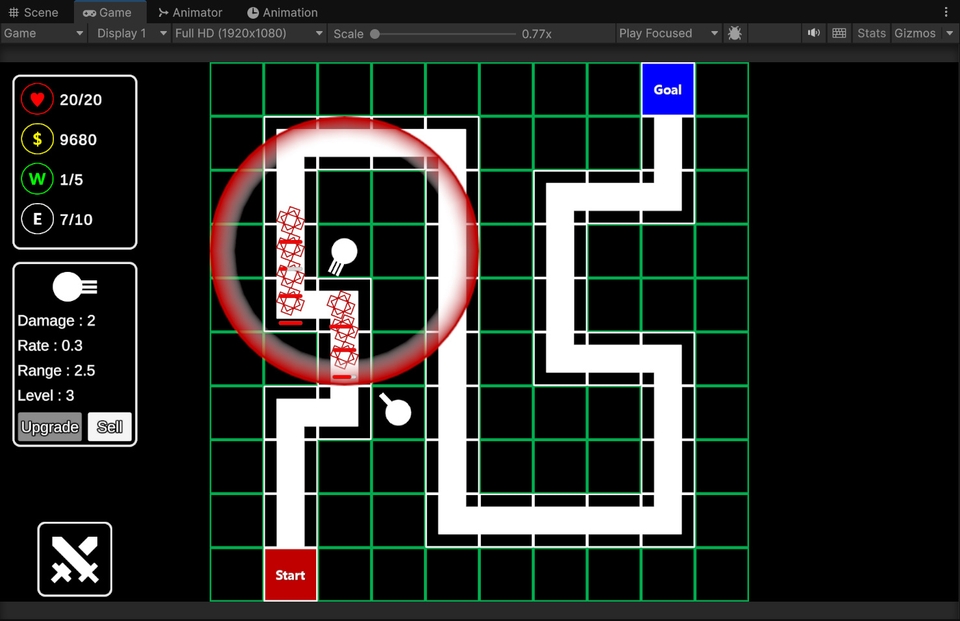Toggle the Stats overlay button

point(871,33)
